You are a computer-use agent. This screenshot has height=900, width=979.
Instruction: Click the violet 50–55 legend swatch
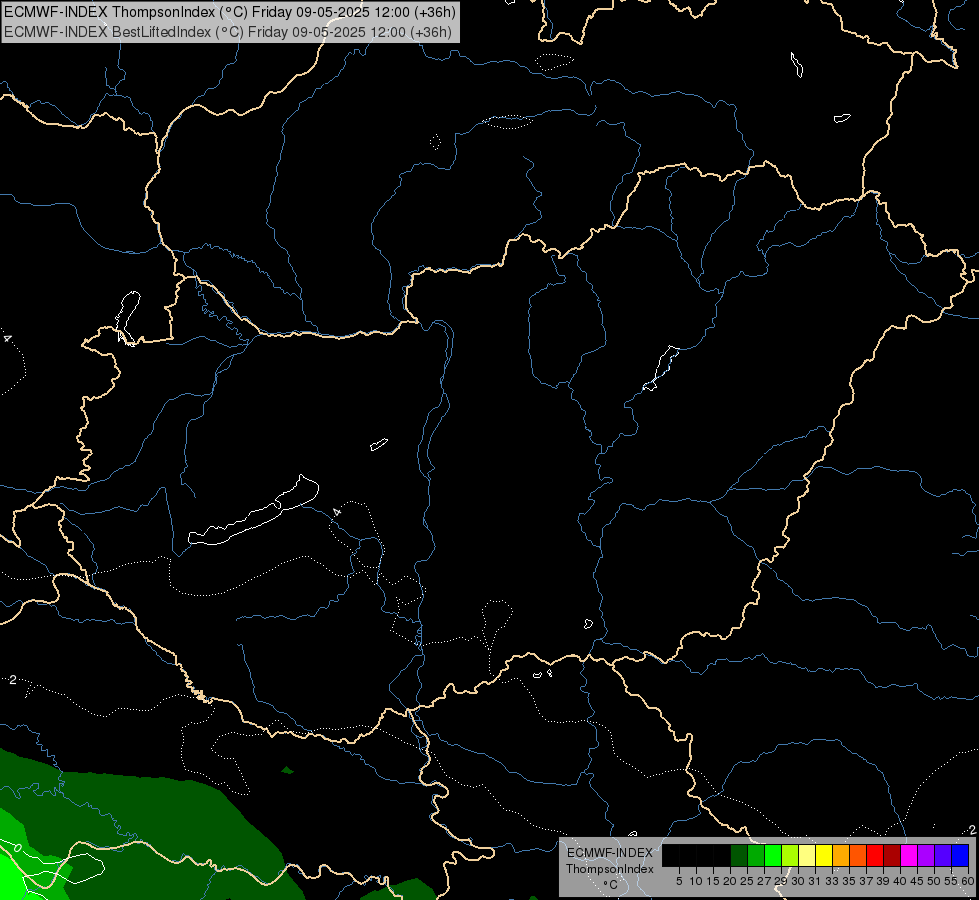pos(943,856)
